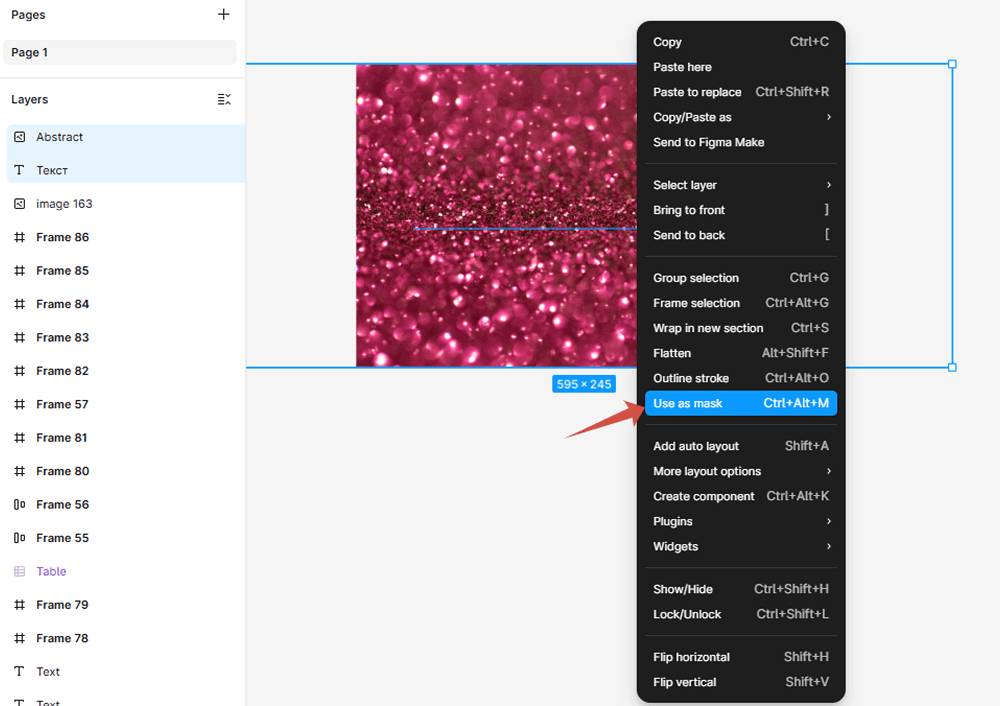Choose Frame selection
Image resolution: width=1000 pixels, height=706 pixels.
[741, 303]
